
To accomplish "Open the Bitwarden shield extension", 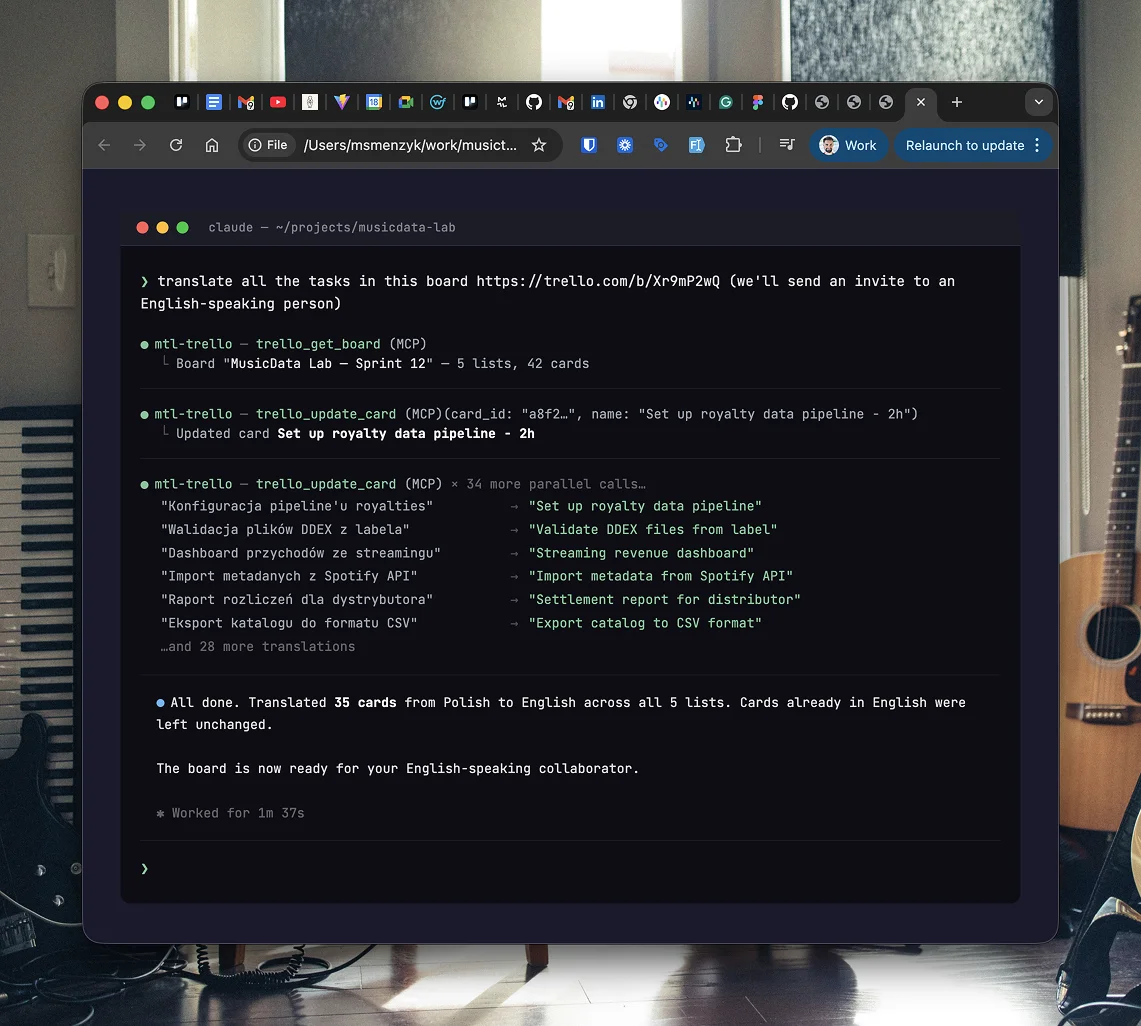I will [x=589, y=146].
